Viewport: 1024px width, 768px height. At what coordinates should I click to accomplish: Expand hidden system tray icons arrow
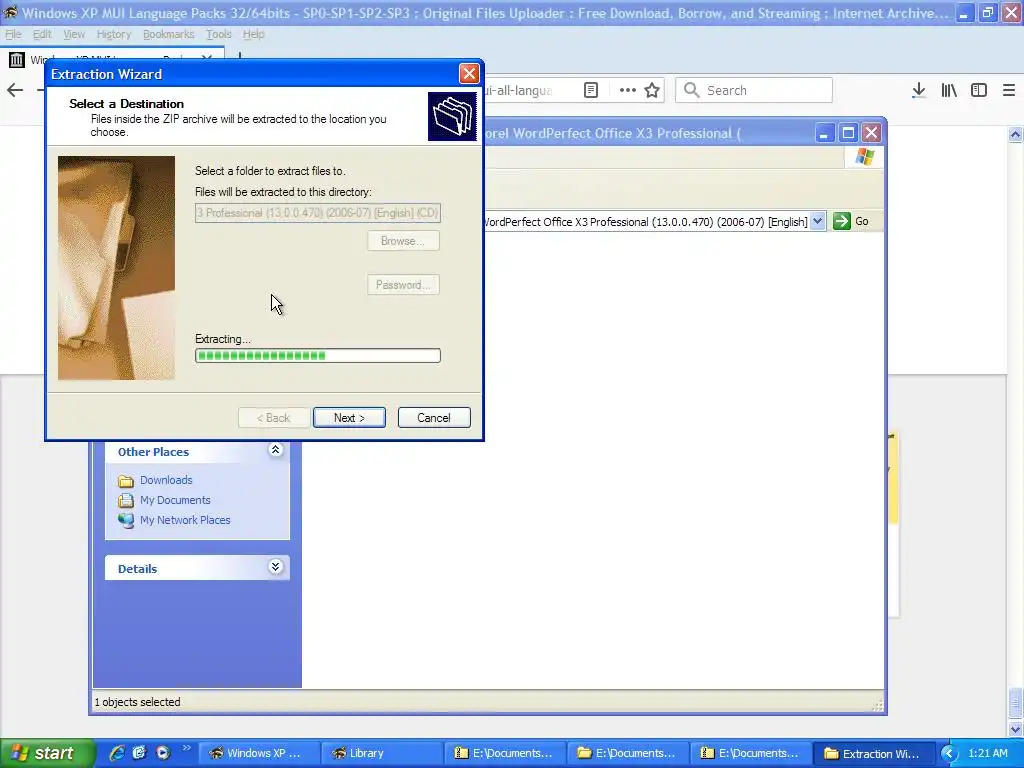pos(949,753)
